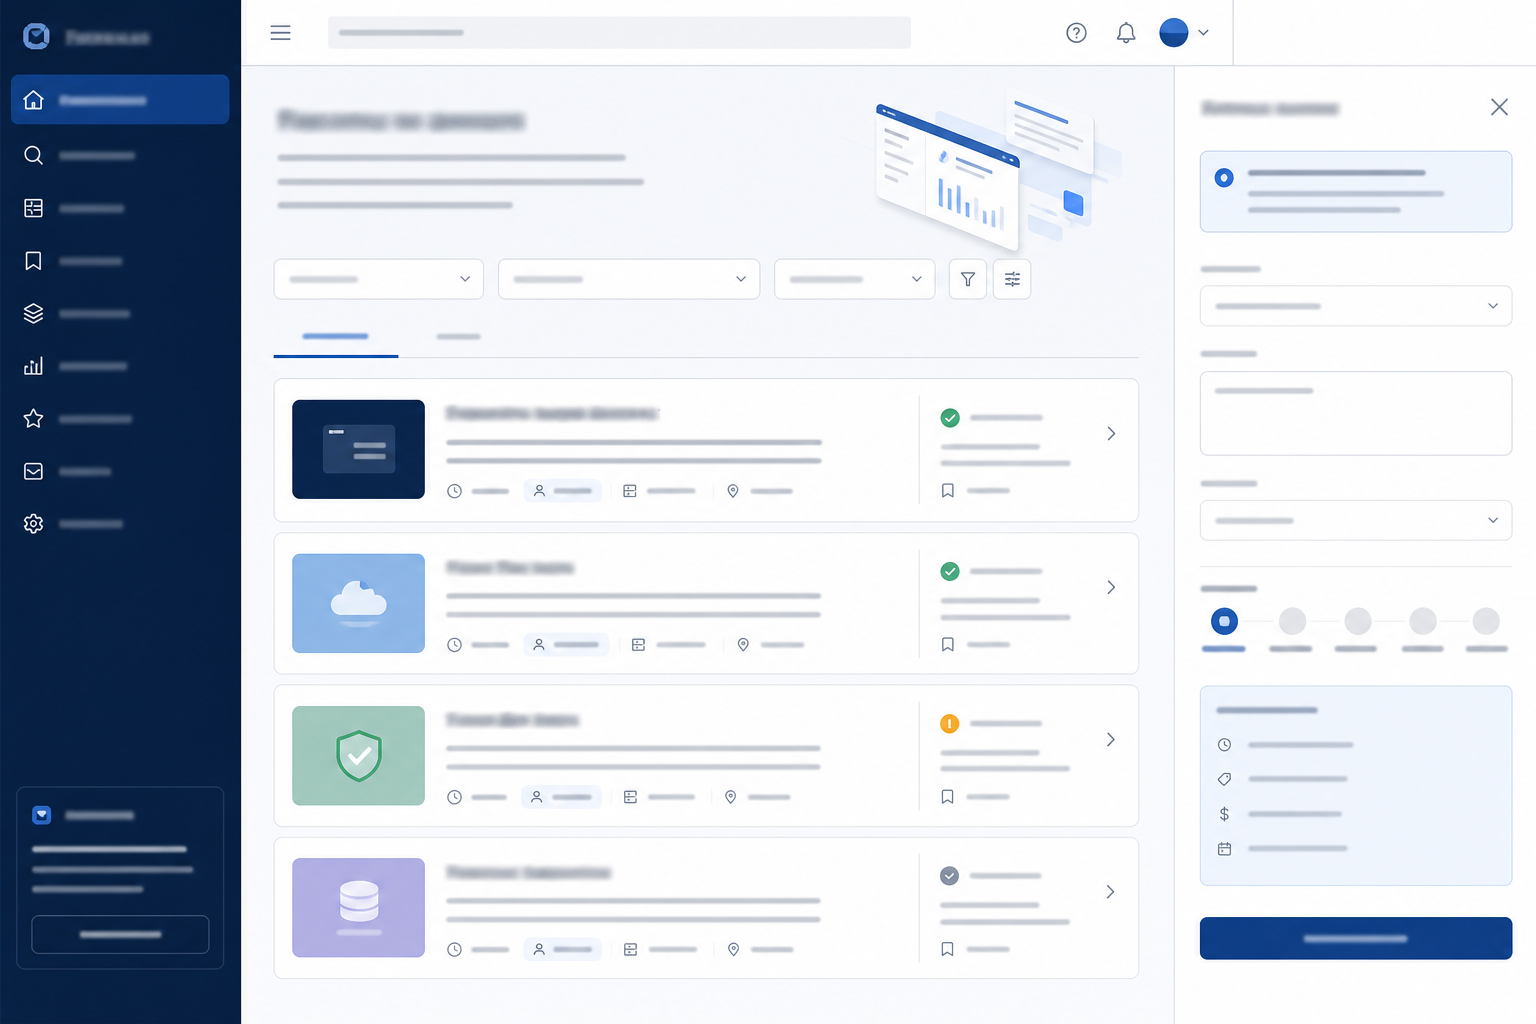Open the sliders adjustment settings button
This screenshot has height=1024, width=1536.
pos(1012,279)
